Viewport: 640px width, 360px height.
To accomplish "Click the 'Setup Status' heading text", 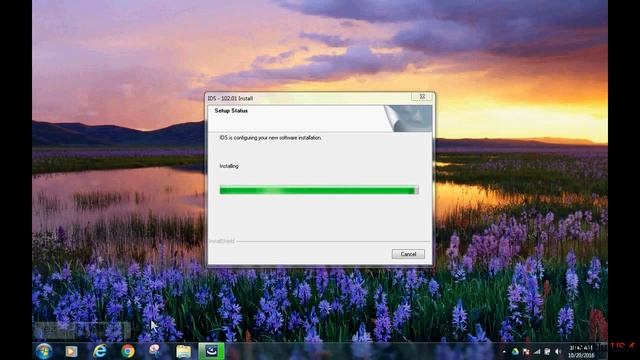I will tap(231, 111).
